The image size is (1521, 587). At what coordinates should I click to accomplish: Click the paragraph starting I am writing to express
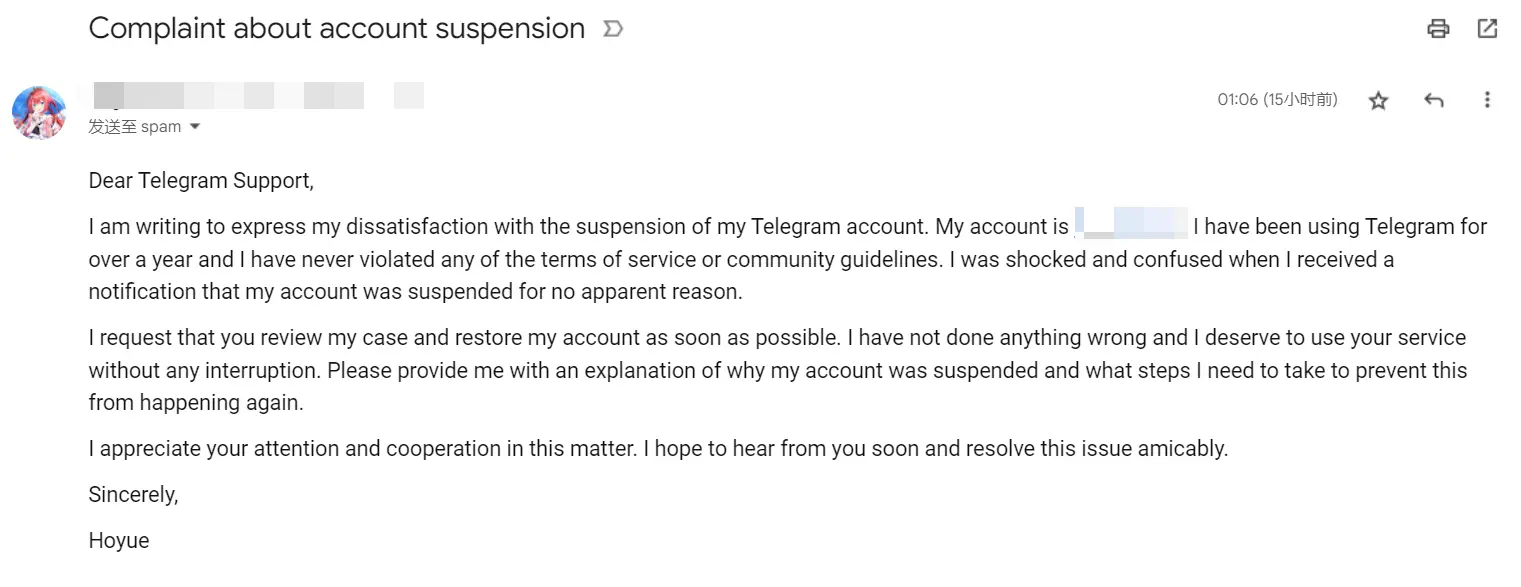[x=788, y=260]
